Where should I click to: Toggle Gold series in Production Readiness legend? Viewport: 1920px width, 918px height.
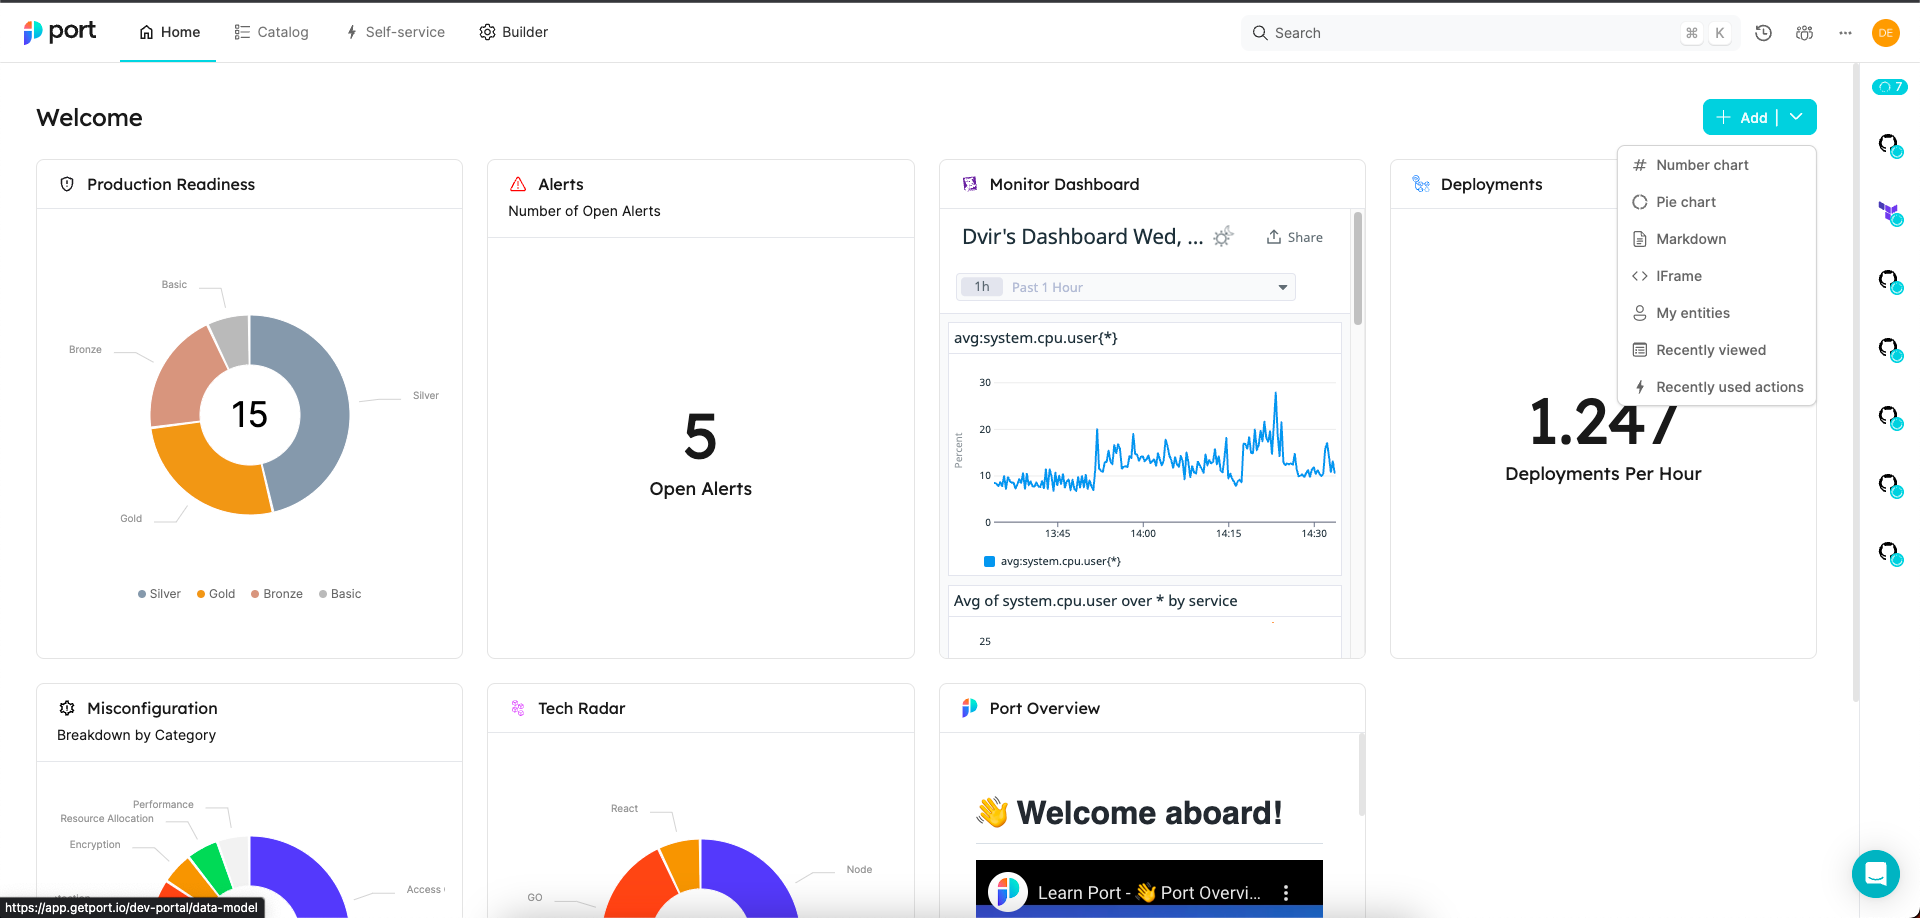[216, 594]
